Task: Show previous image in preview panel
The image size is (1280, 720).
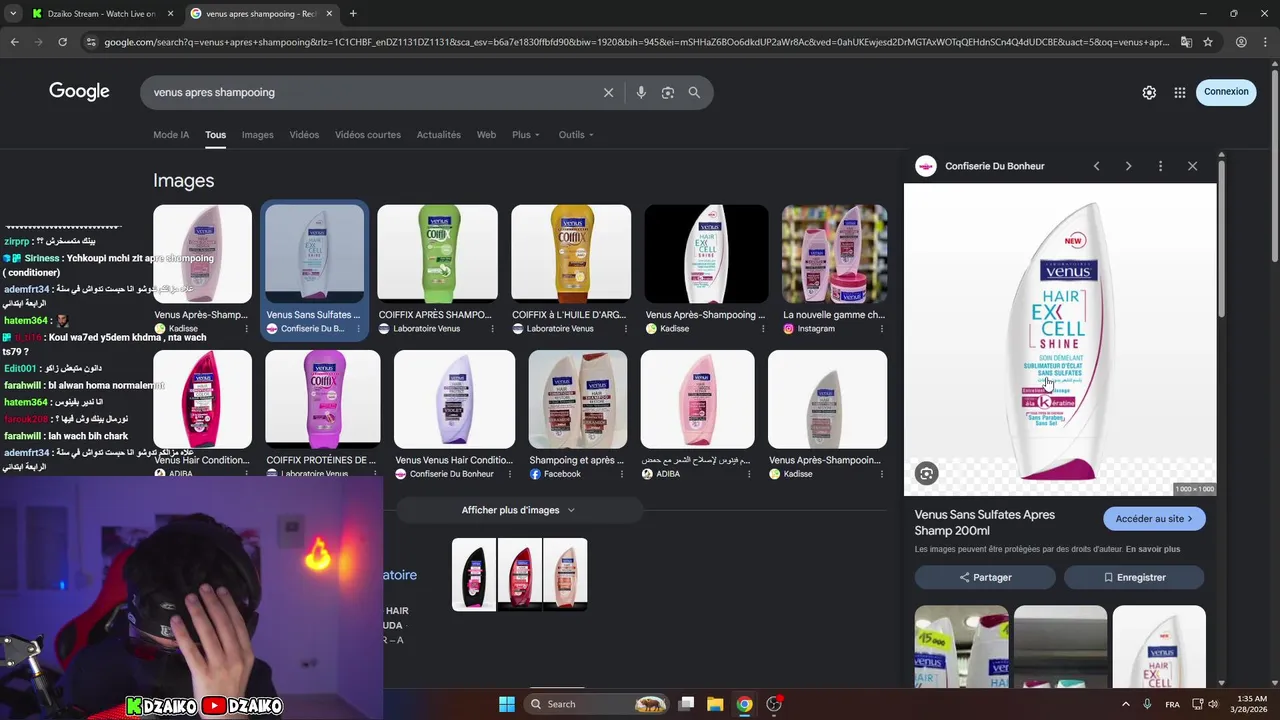Action: [x=1096, y=166]
